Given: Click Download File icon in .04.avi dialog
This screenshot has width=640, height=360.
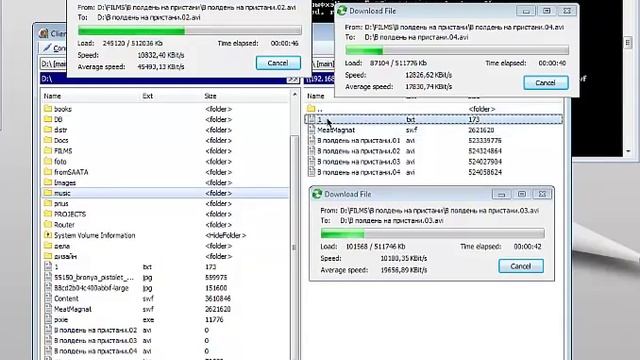Looking at the screenshot, I should tap(342, 11).
